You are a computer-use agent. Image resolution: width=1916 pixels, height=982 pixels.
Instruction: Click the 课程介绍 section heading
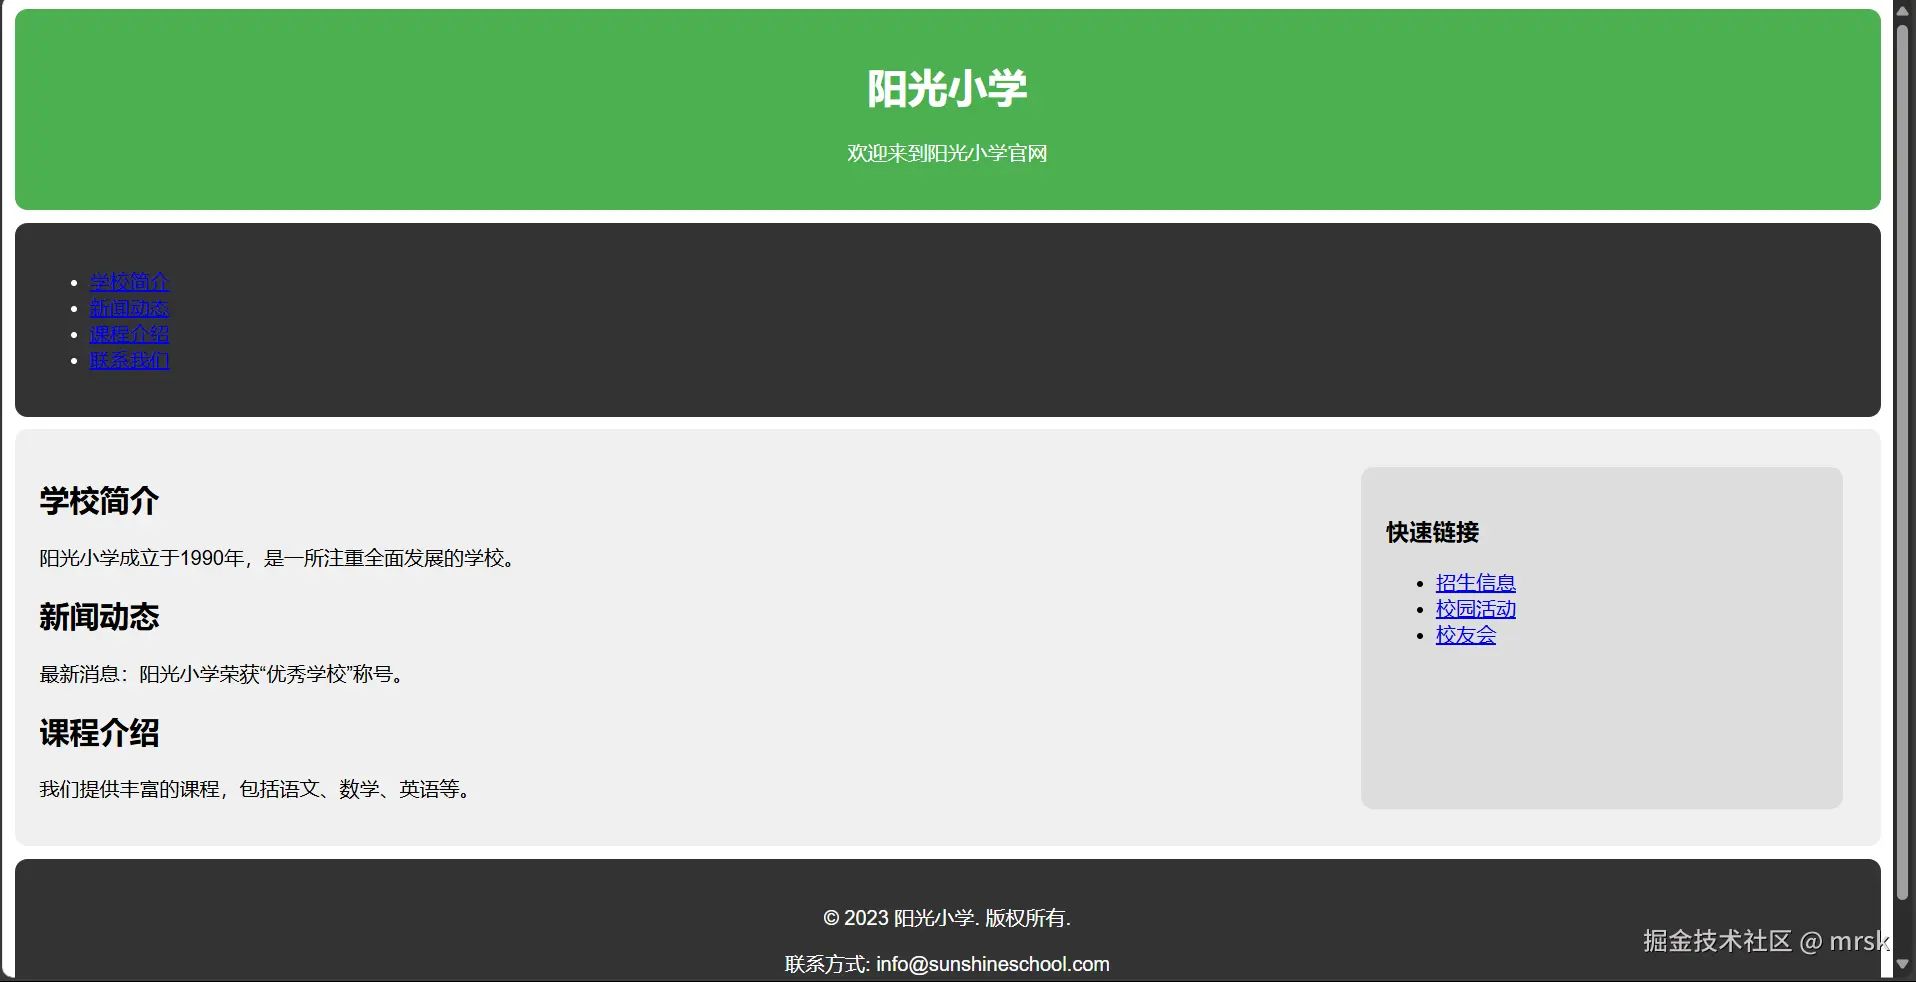coord(97,733)
